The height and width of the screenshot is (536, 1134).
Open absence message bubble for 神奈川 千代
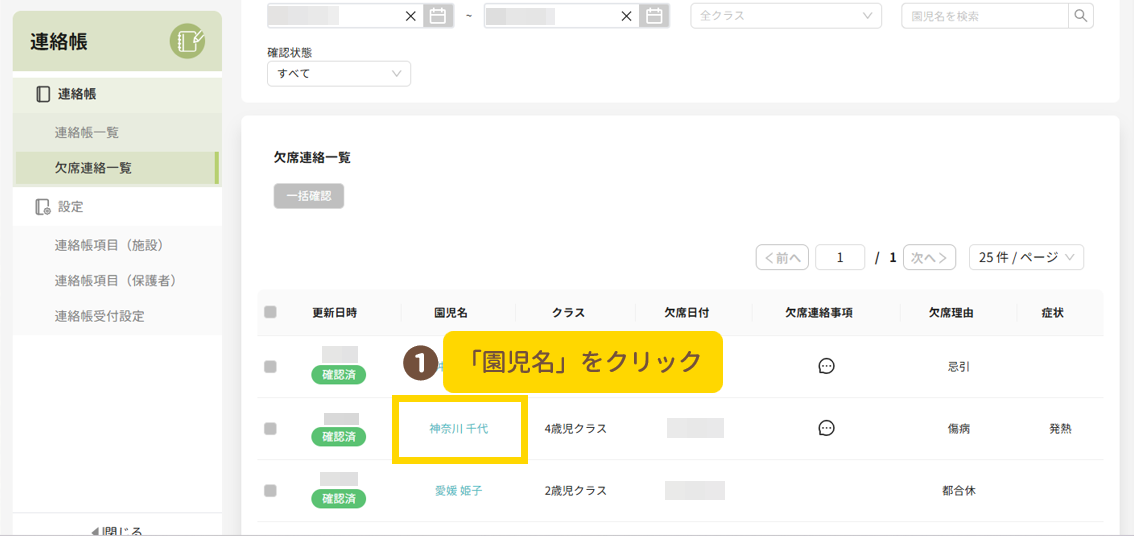[x=826, y=428]
